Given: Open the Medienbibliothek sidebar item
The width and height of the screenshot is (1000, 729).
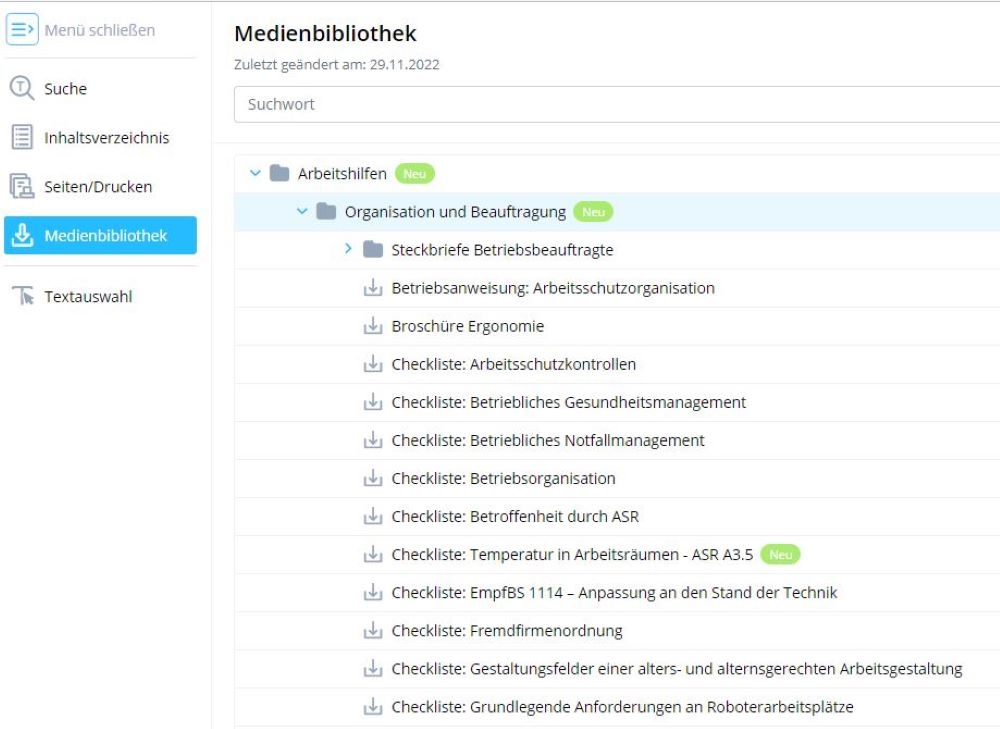Looking at the screenshot, I should click(101, 236).
